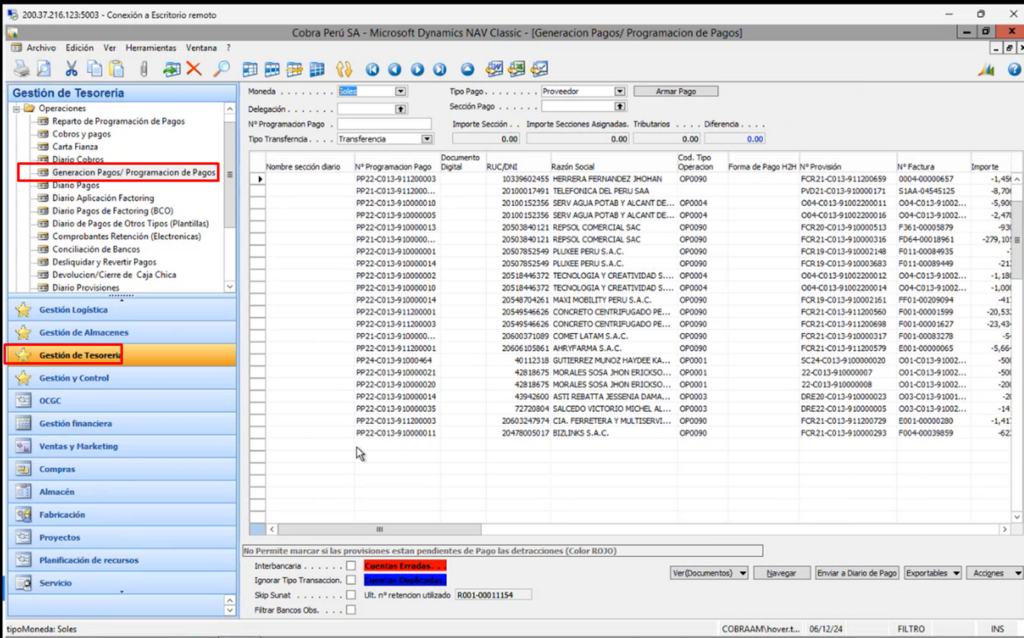Click the Copy toolbar icon
Image resolution: width=1024 pixels, height=638 pixels.
point(95,69)
